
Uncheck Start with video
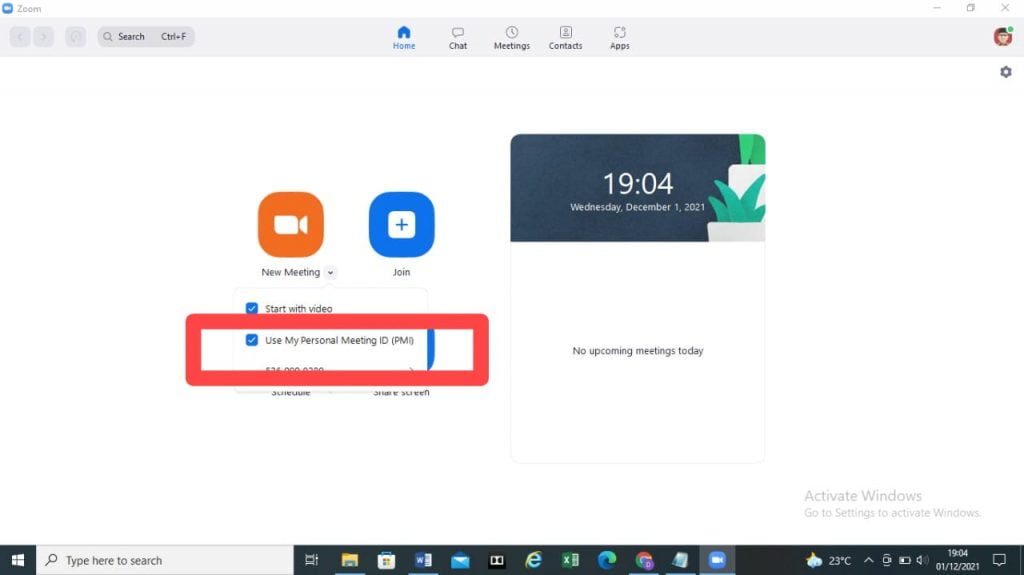252,309
